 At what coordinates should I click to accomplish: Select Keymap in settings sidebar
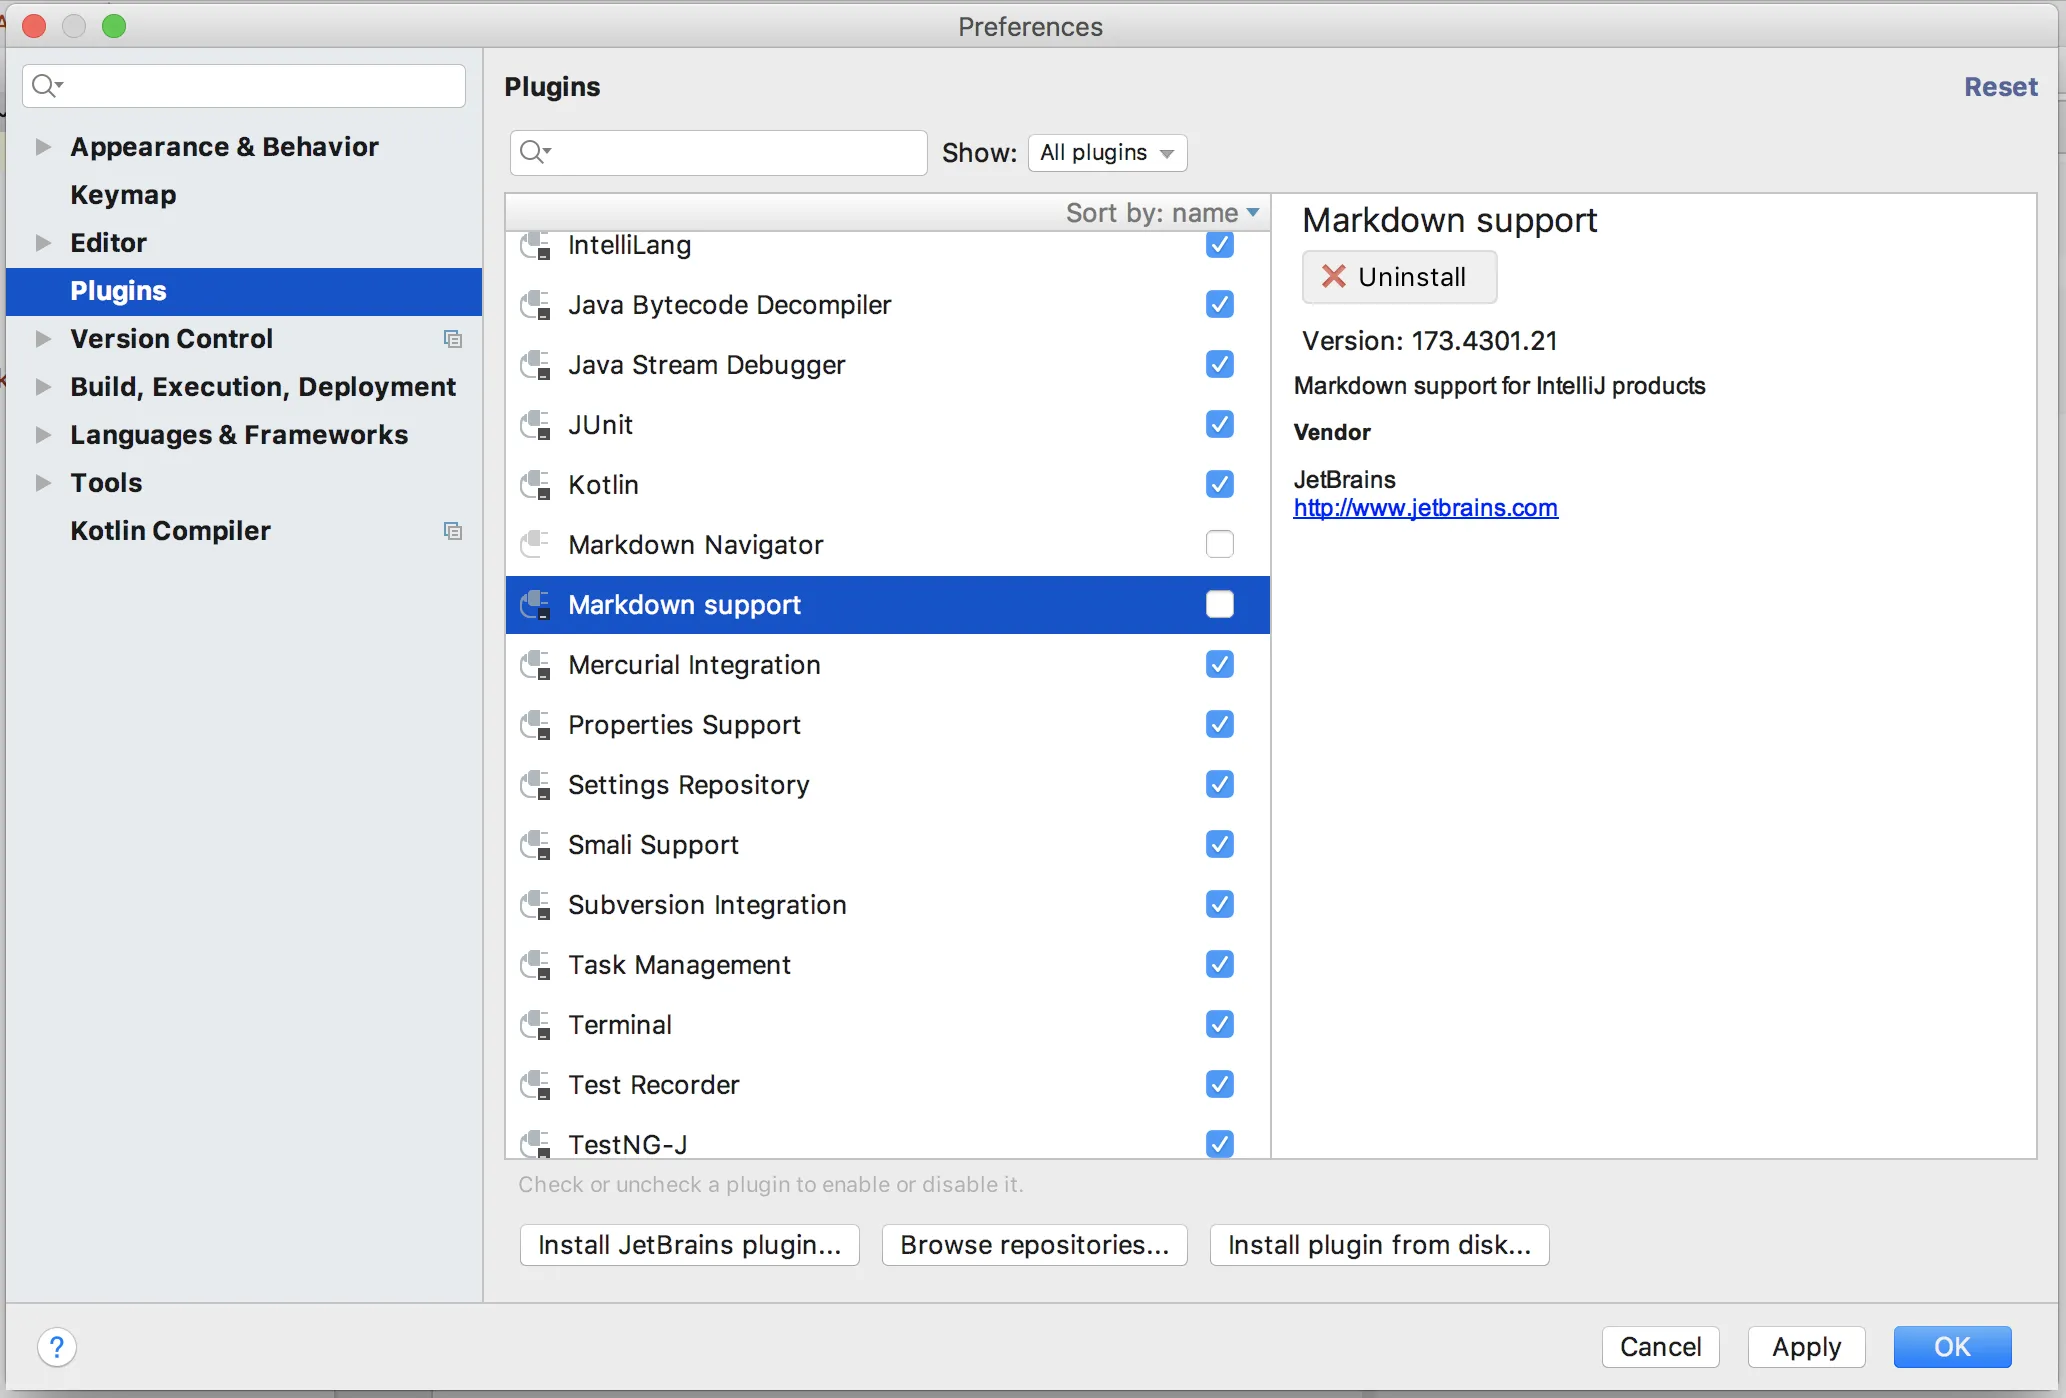(123, 195)
